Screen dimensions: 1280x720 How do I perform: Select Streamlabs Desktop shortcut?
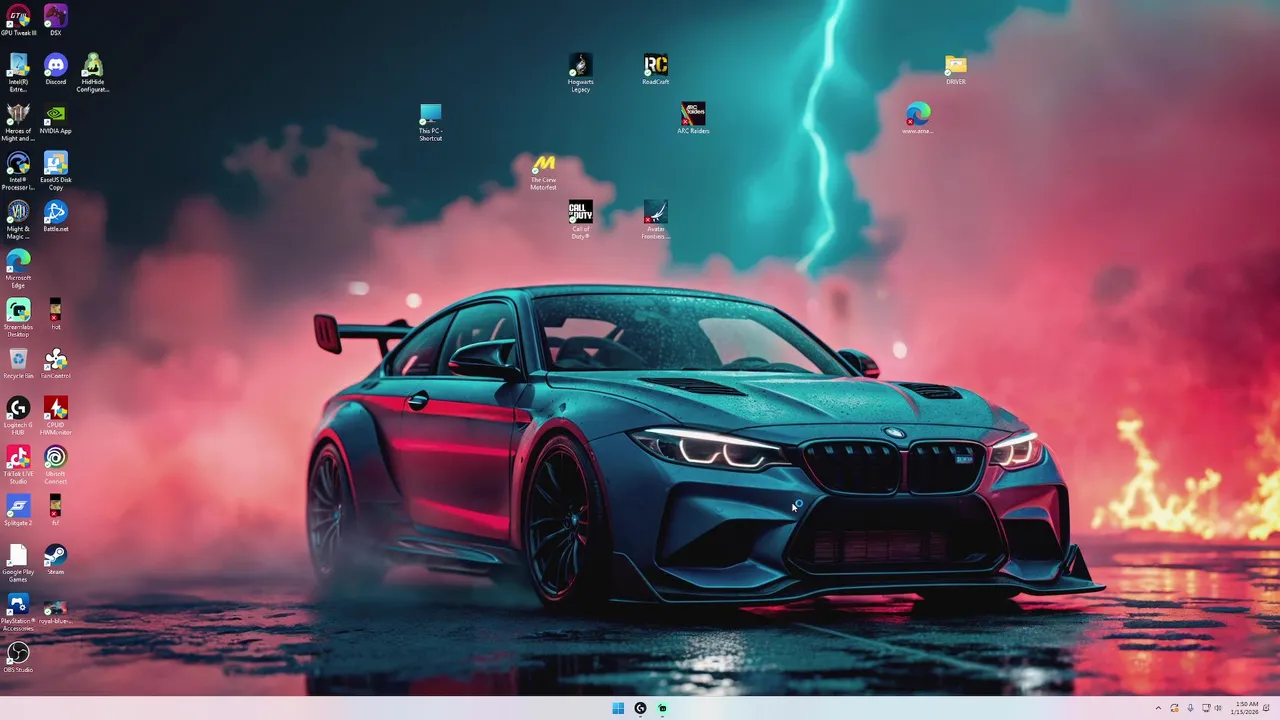pos(18,317)
